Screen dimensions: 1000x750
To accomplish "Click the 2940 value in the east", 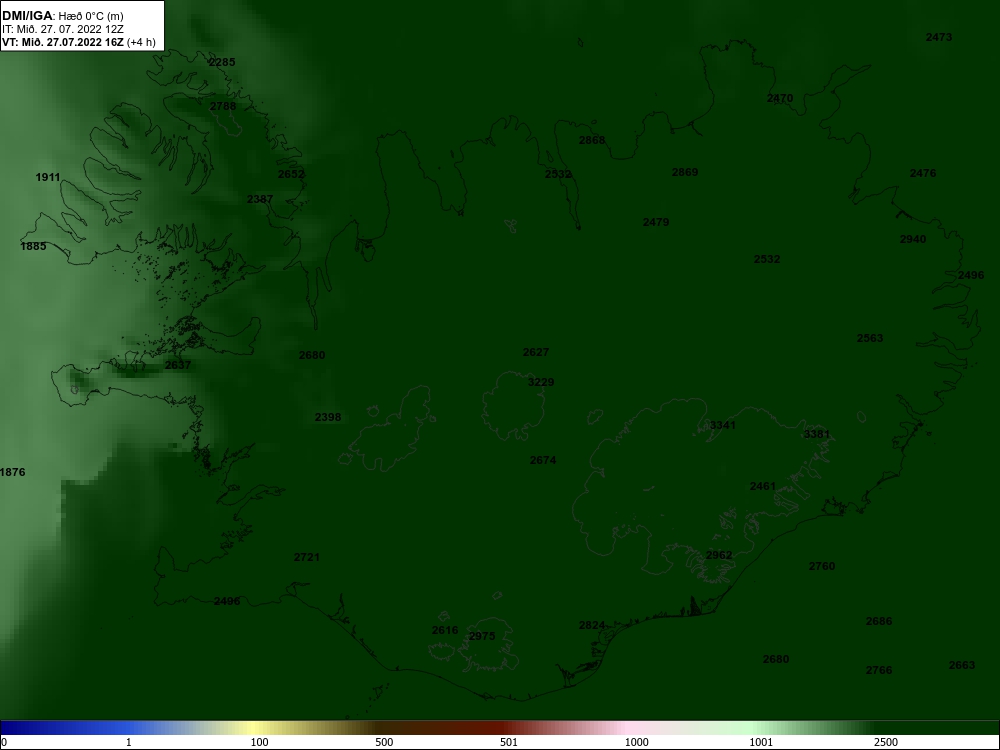I will click(x=913, y=240).
